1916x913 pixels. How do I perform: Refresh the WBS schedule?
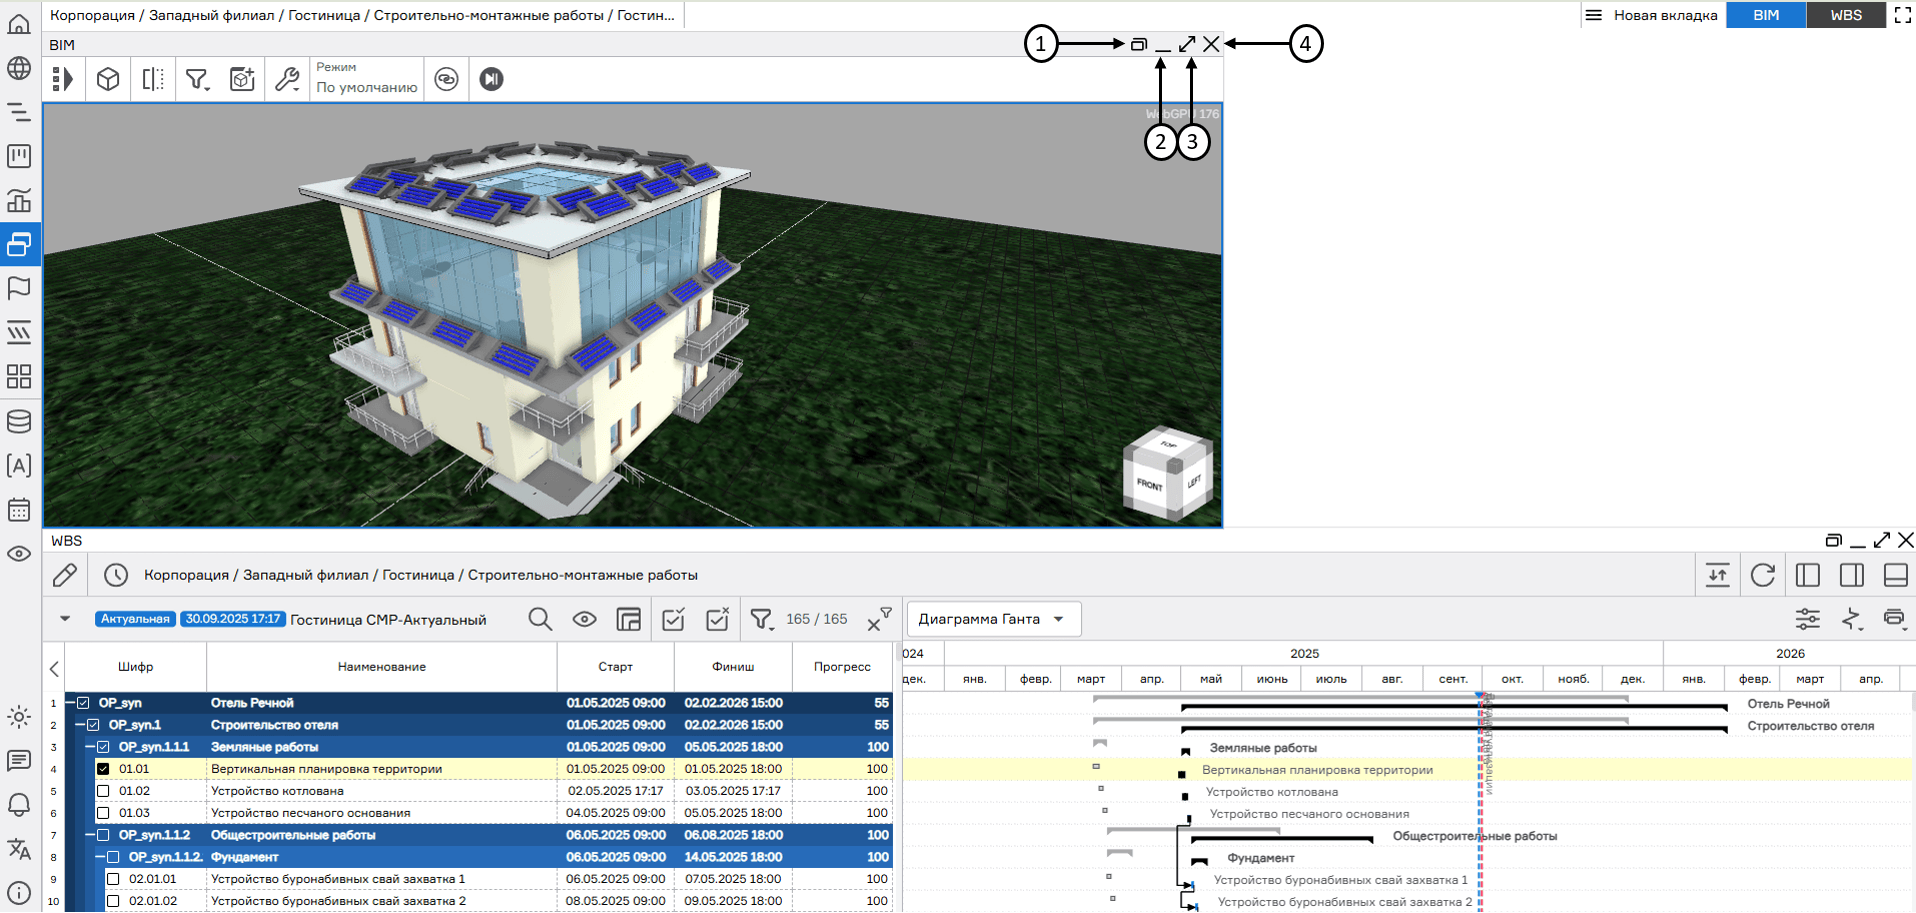click(x=1763, y=575)
